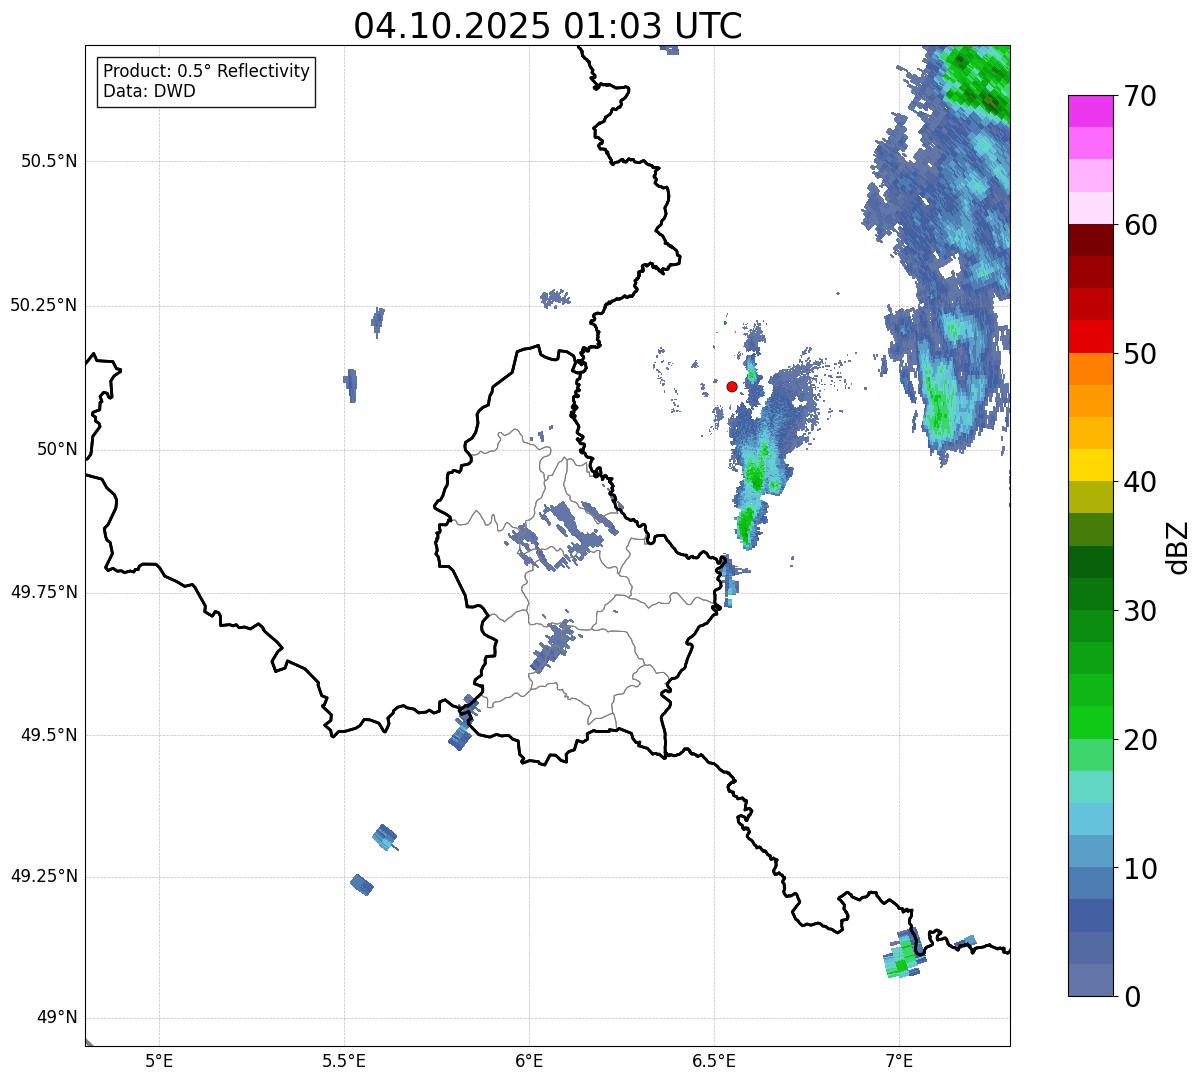Click the "5.5°E" longitude label
Screen dimensions: 1202x1081
(344, 1060)
